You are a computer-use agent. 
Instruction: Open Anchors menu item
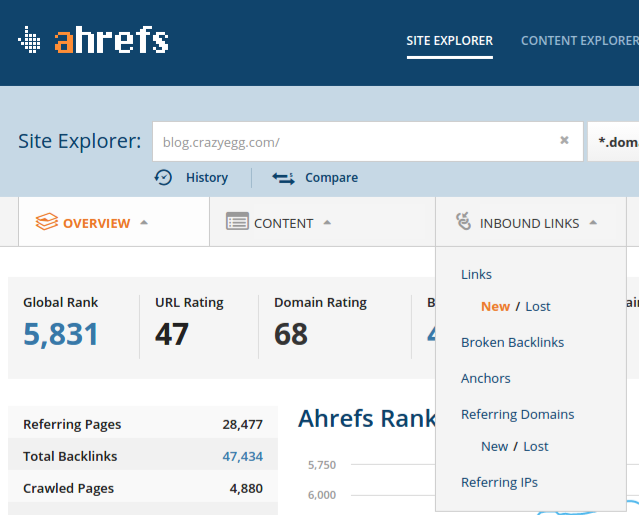(485, 379)
